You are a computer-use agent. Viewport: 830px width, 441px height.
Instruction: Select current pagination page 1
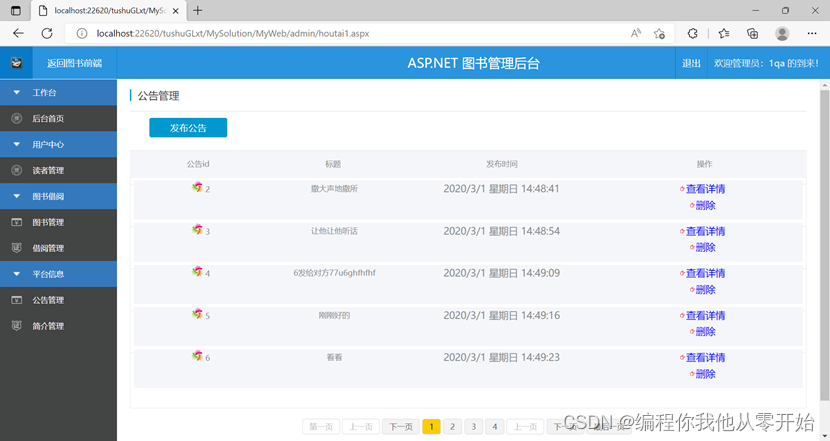pos(431,426)
